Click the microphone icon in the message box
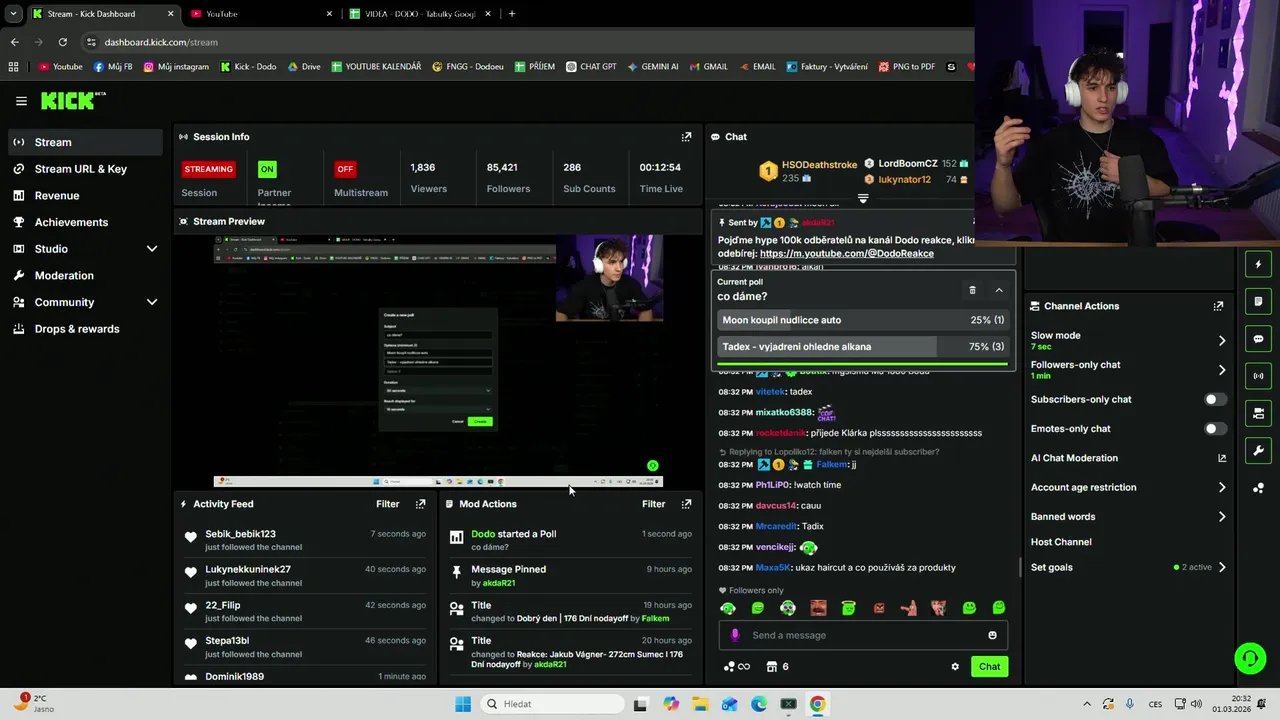 [x=735, y=635]
